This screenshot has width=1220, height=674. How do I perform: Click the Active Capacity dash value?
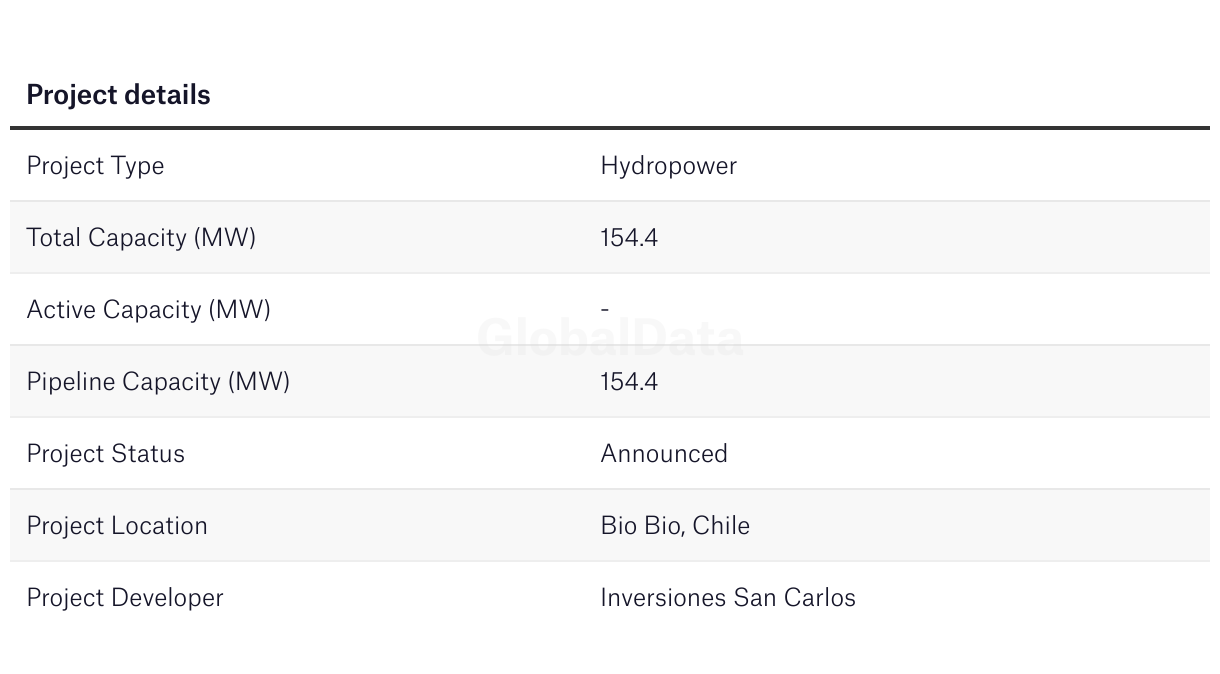coord(605,310)
